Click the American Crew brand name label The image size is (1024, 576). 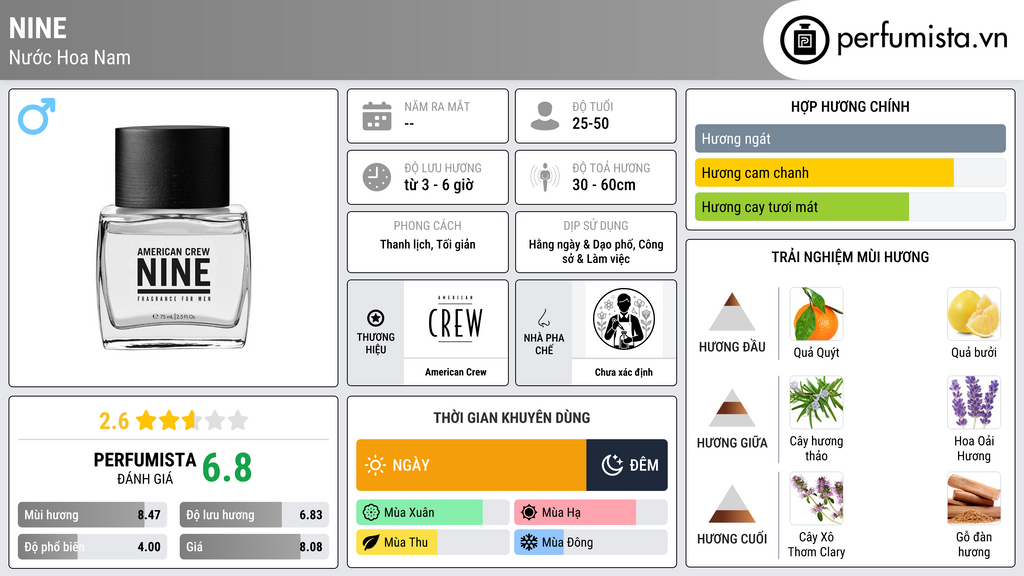pyautogui.click(x=456, y=372)
